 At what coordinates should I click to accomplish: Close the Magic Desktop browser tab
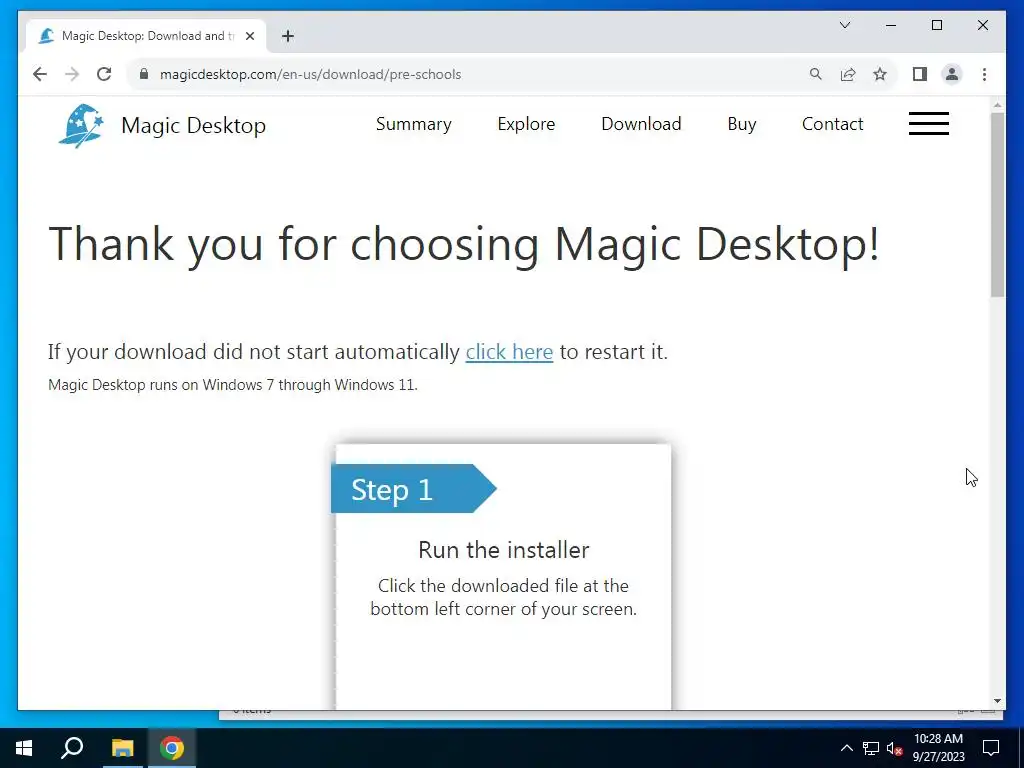click(249, 36)
